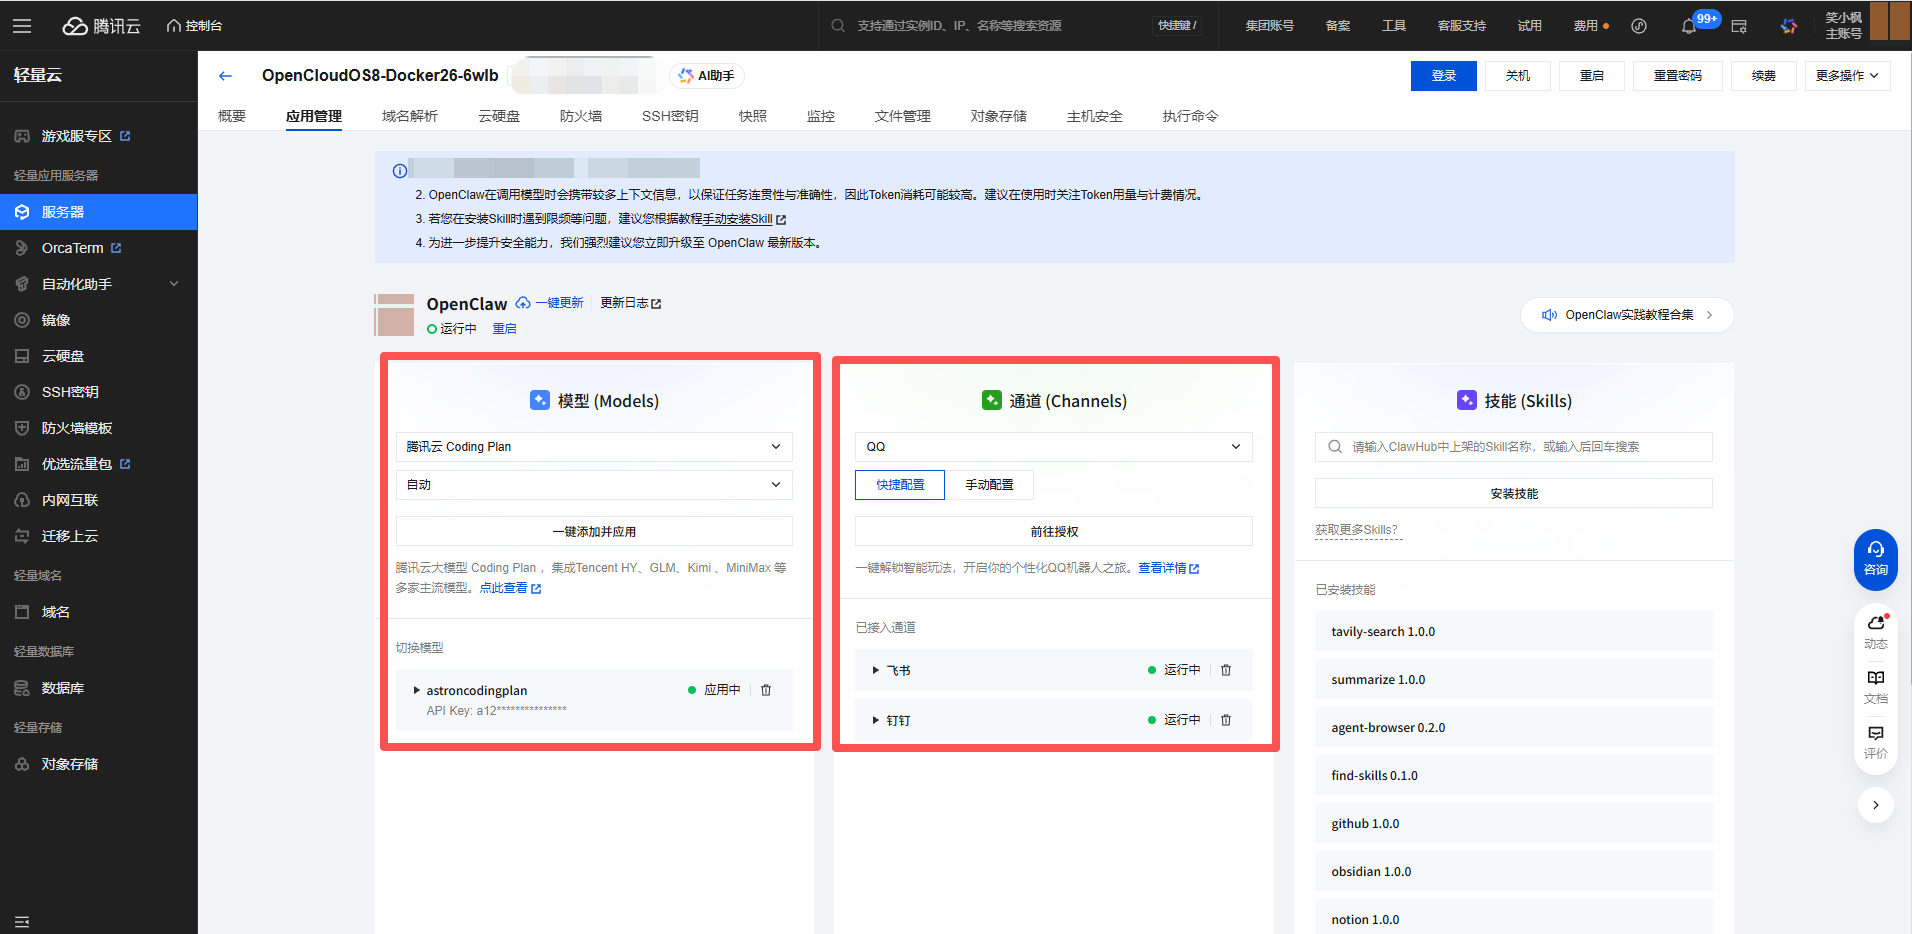This screenshot has width=1912, height=934.
Task: Open the 动态 side widget
Action: (x=1876, y=633)
